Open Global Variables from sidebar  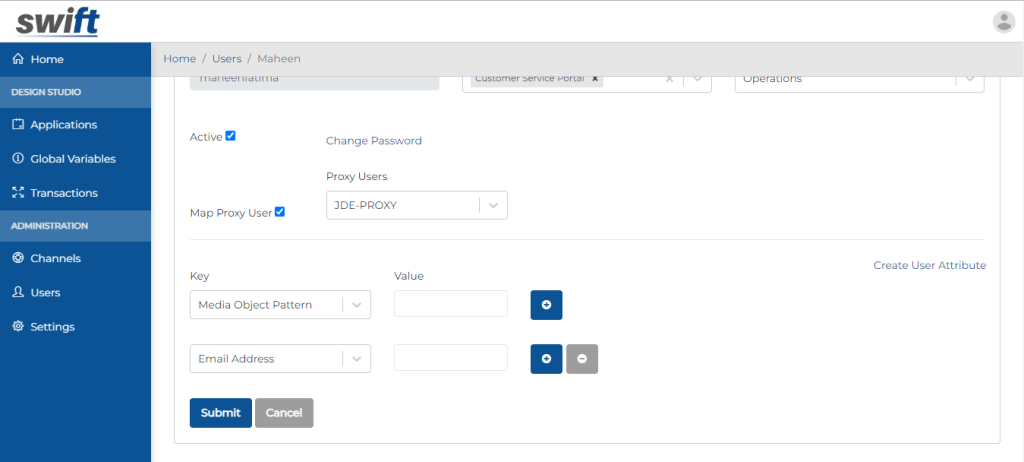click(72, 159)
